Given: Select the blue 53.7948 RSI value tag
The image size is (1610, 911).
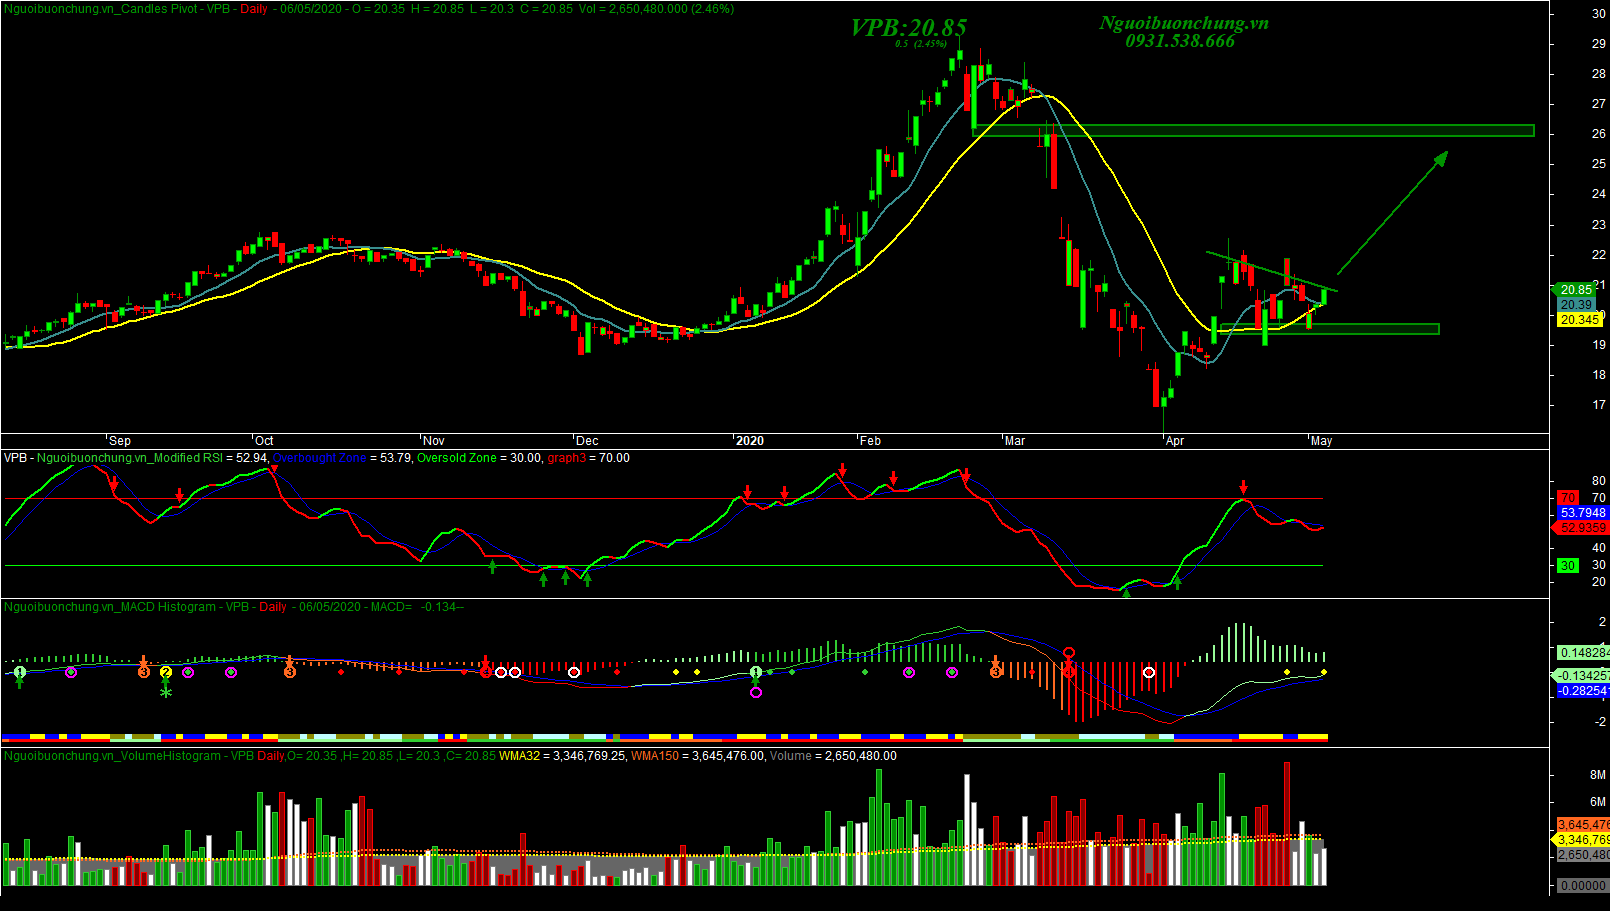Looking at the screenshot, I should pos(1582,513).
